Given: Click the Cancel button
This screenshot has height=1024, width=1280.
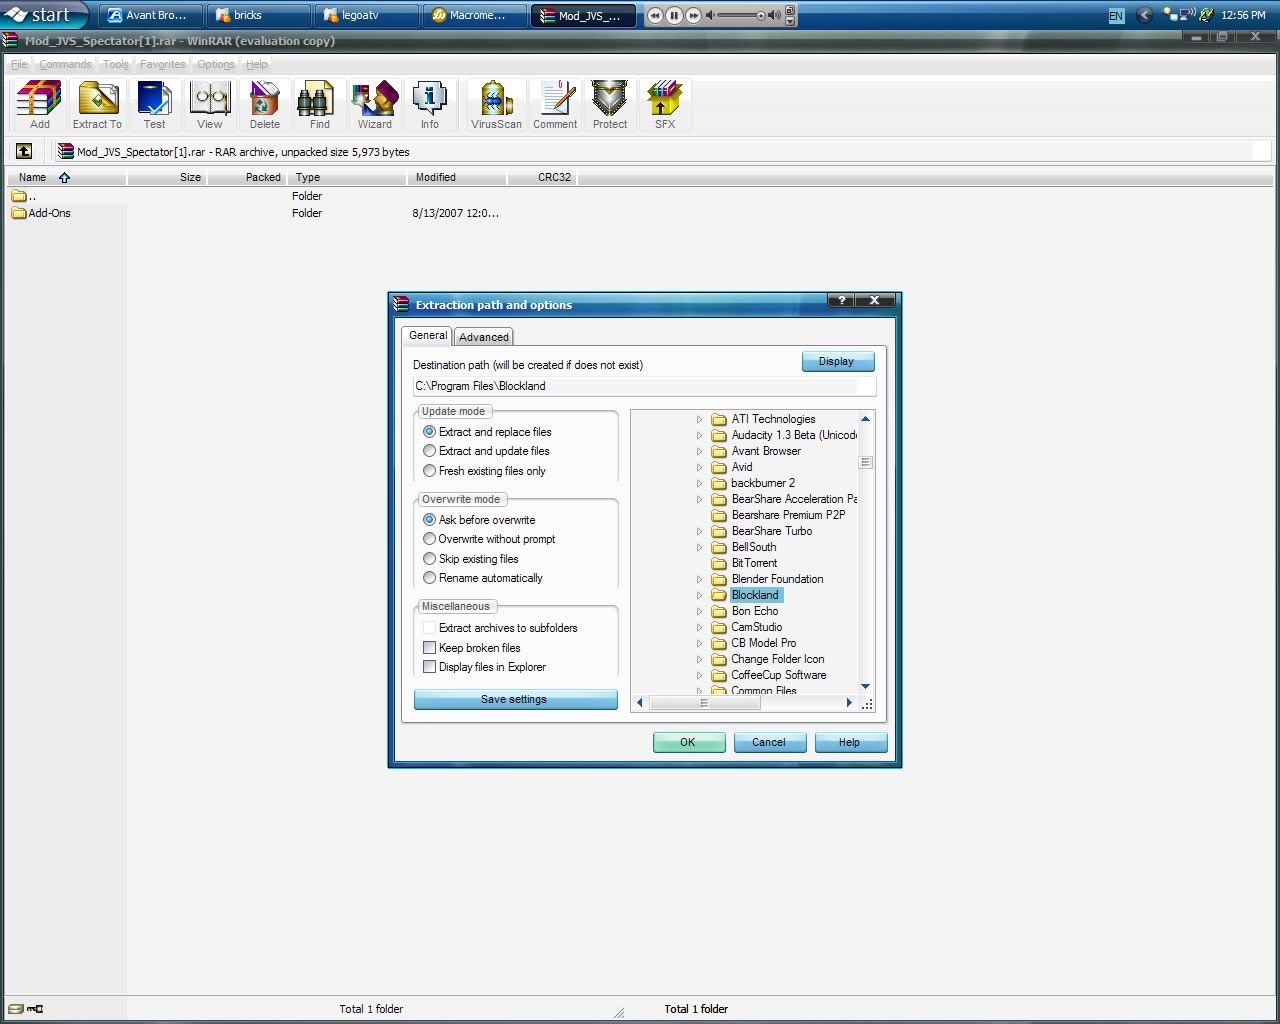Looking at the screenshot, I should (769, 742).
